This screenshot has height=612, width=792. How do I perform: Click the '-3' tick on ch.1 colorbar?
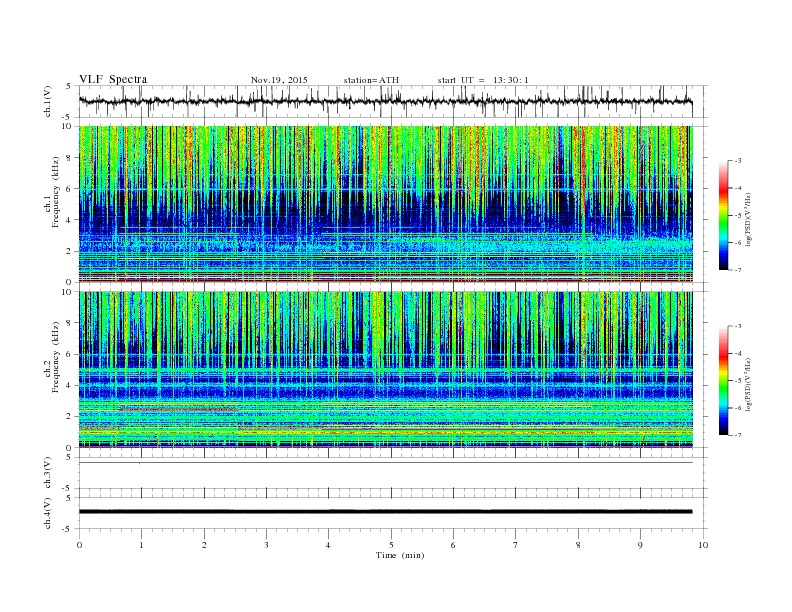737,161
